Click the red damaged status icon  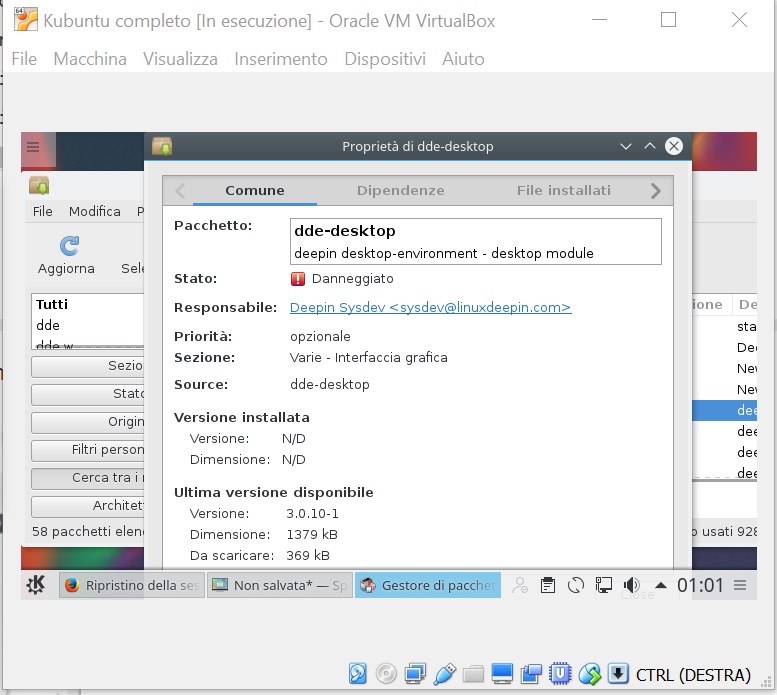(x=298, y=279)
